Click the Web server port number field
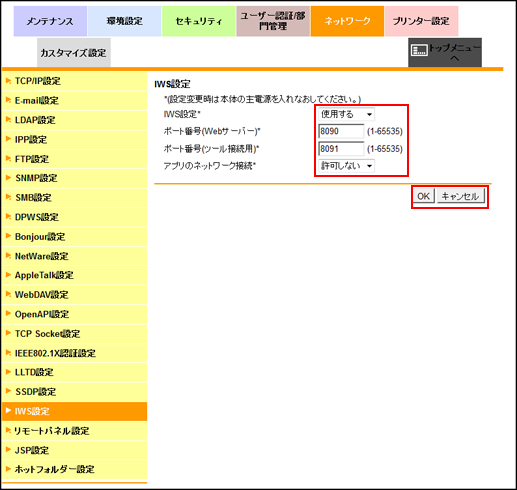The width and height of the screenshot is (517, 490). pos(341,131)
